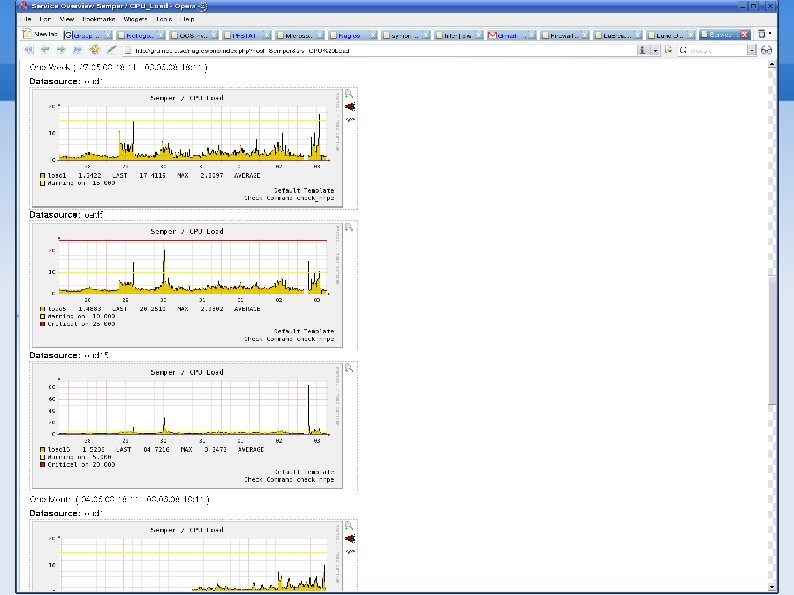Click the green page icon beside search

(669, 50)
